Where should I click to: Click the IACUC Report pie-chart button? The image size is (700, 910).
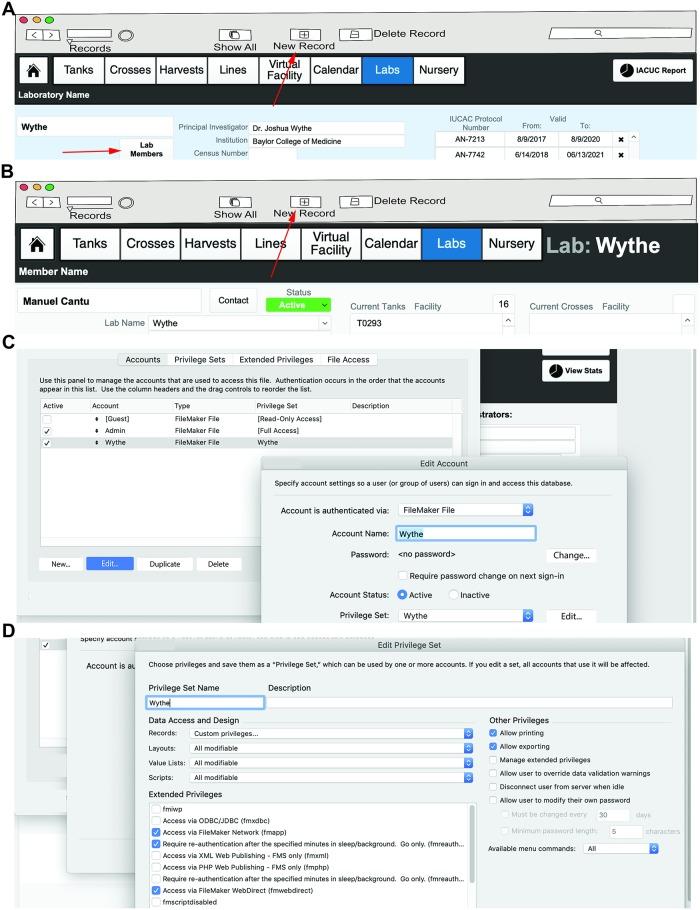coord(653,70)
